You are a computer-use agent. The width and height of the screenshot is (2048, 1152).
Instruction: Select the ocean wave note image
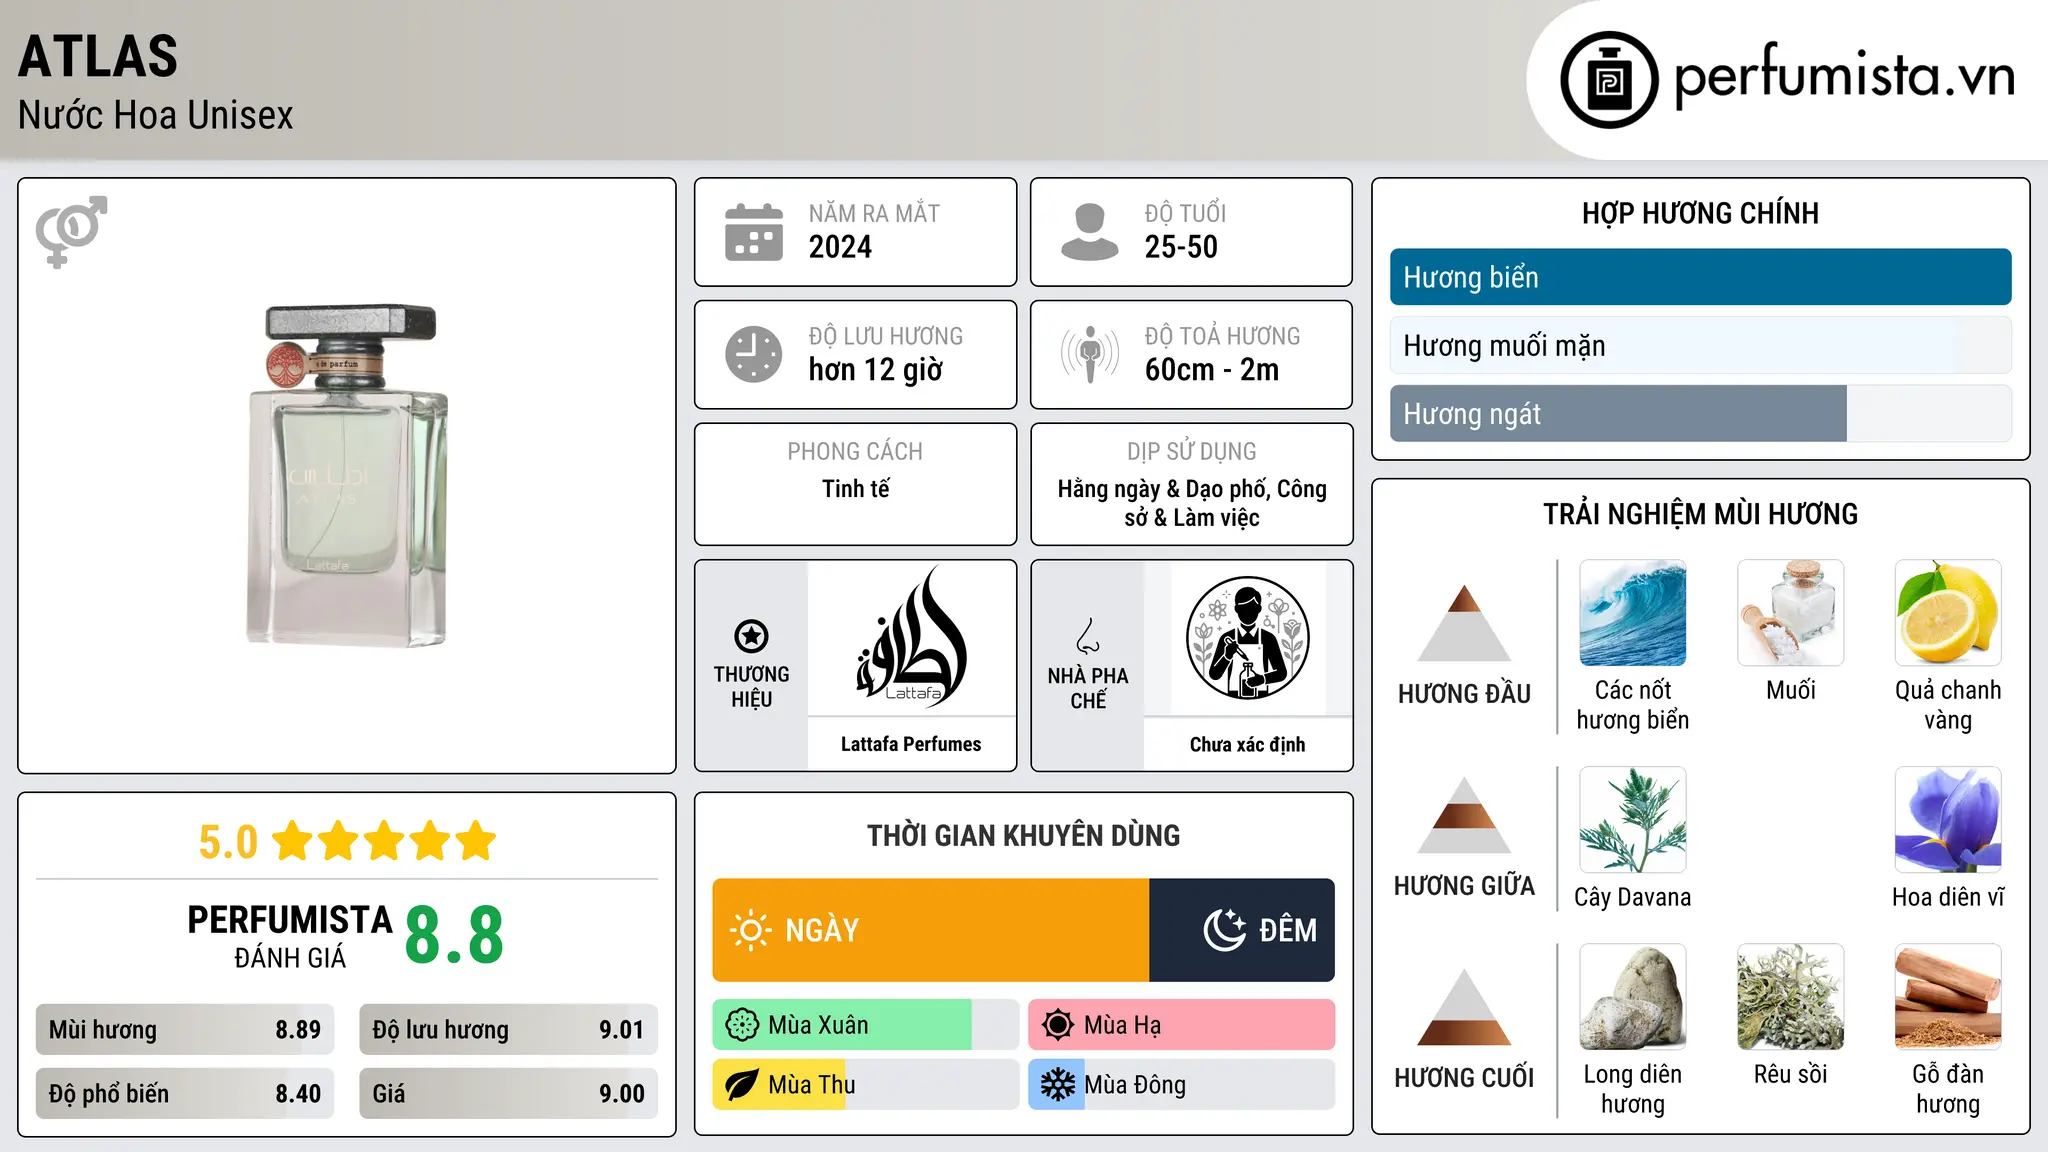pos(1633,613)
